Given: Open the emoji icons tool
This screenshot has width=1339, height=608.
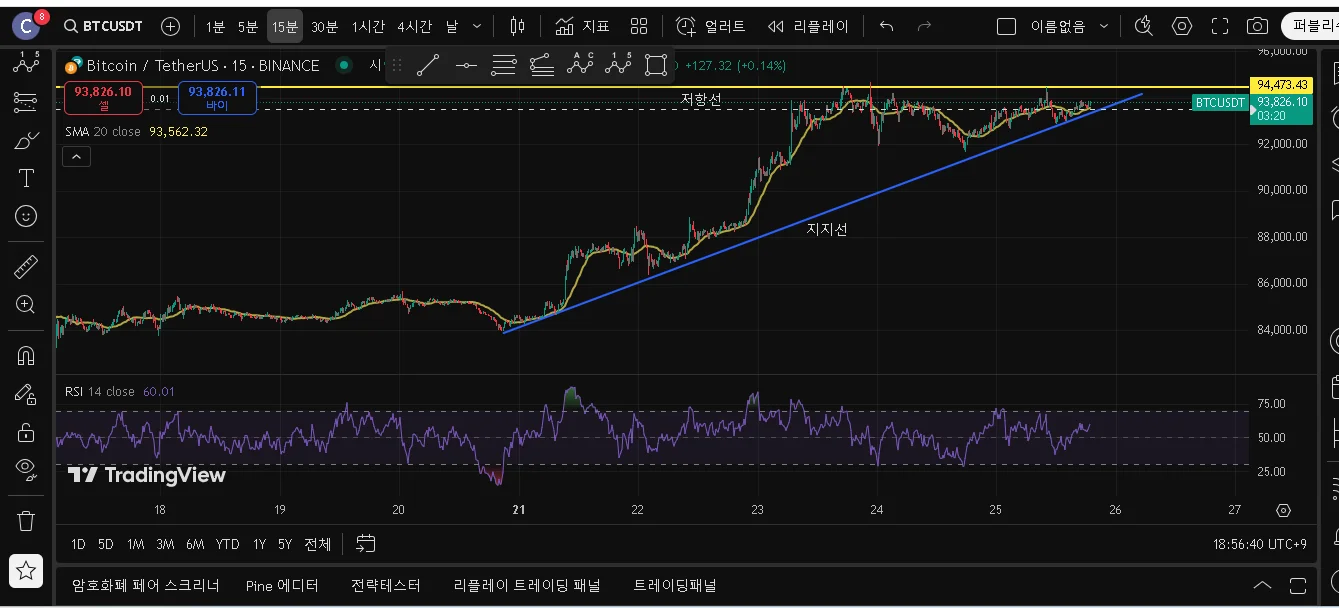Looking at the screenshot, I should click(26, 216).
